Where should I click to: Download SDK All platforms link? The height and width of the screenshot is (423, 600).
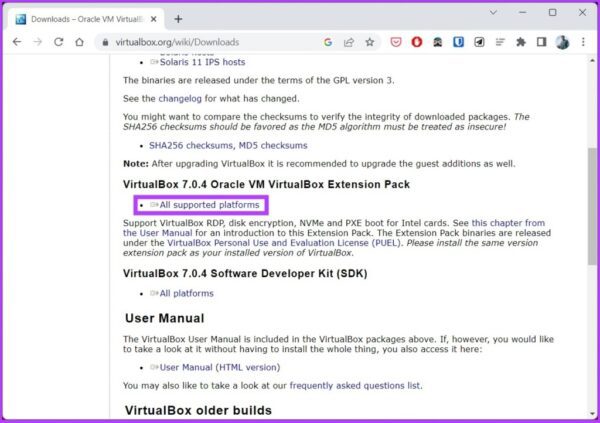[186, 293]
